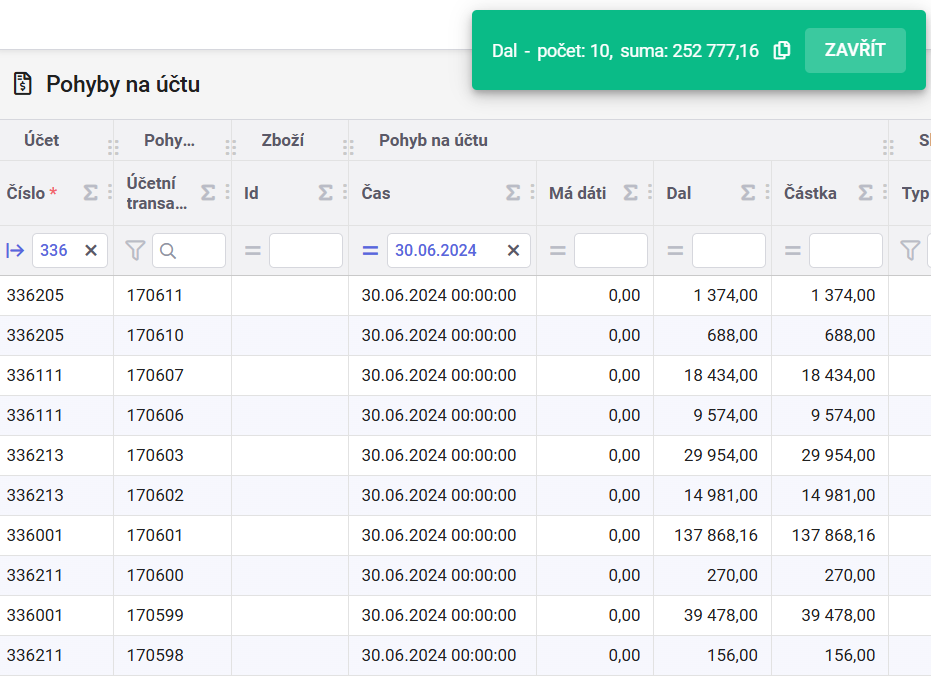
Task: Close the notification with ZAVŘÍT
Action: 855,50
